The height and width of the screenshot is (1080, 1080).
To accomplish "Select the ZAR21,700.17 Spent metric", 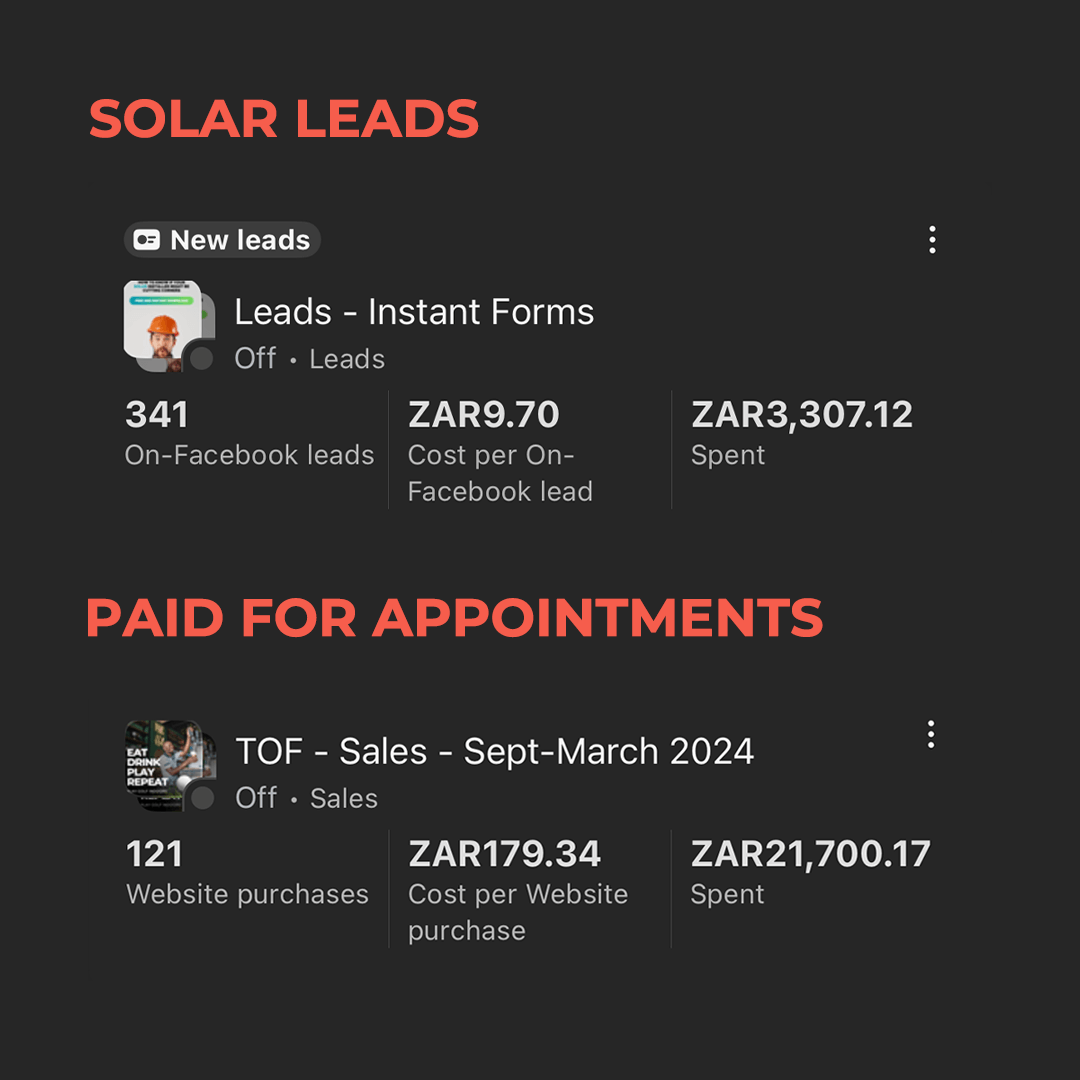I will [x=810, y=854].
